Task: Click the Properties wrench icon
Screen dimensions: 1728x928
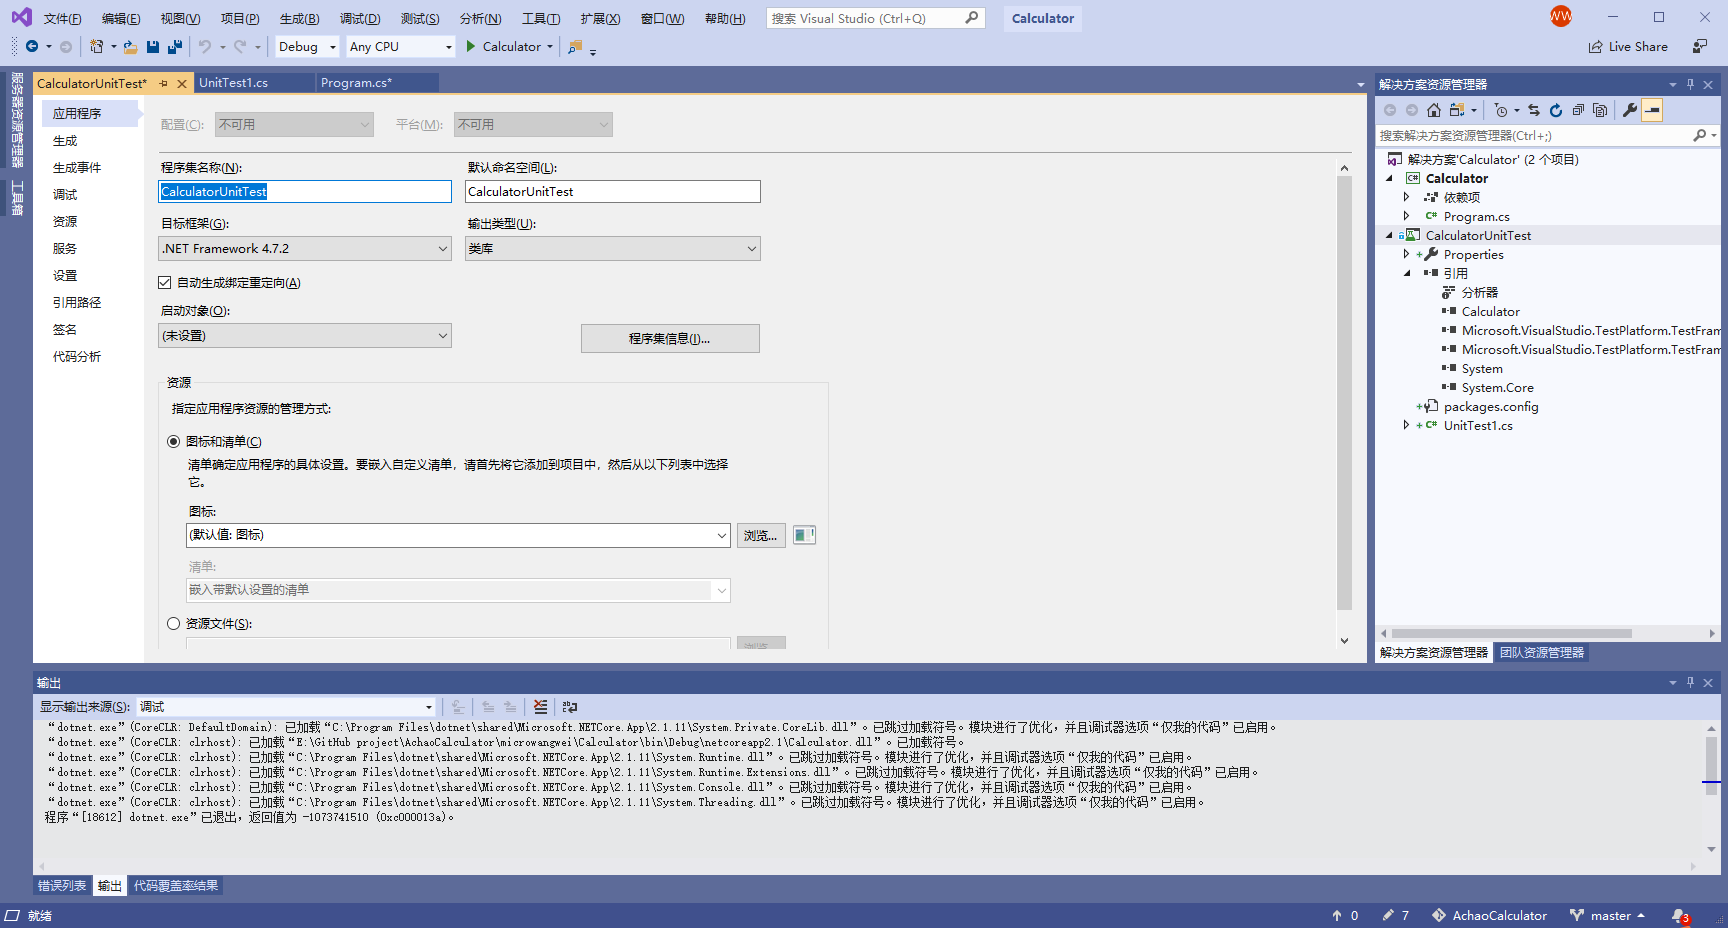Action: [1630, 110]
